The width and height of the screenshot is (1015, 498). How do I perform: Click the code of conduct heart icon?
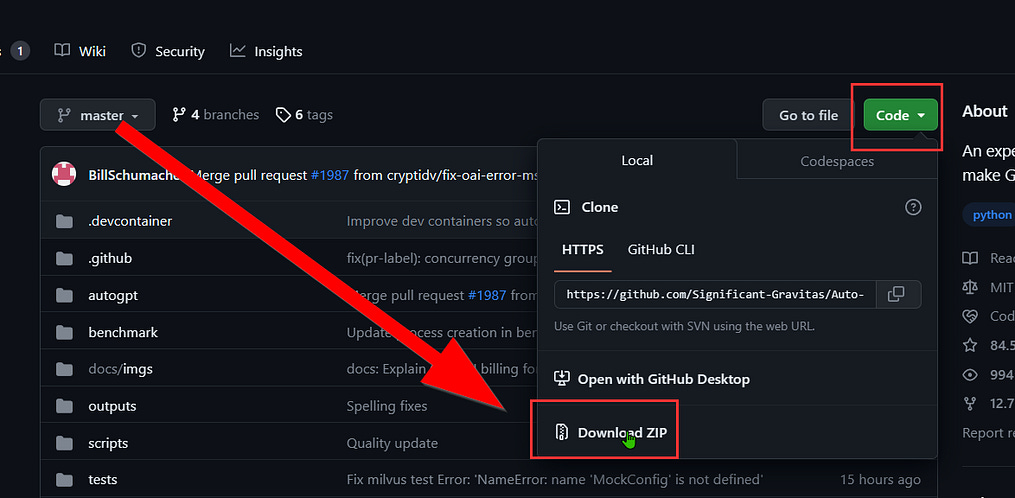(970, 317)
